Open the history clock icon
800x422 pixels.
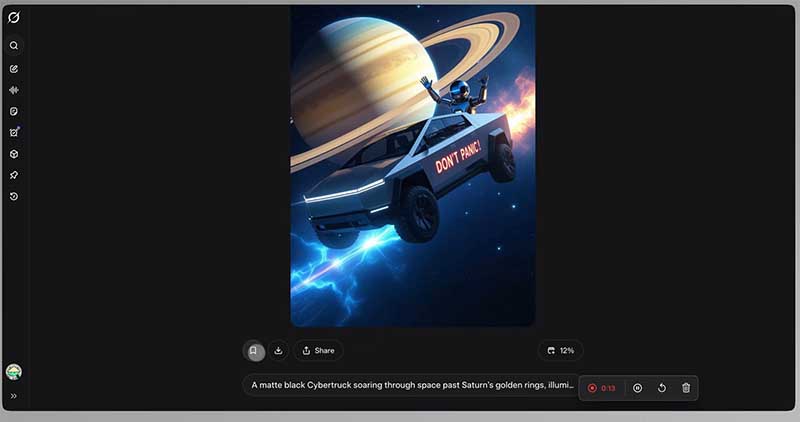pyautogui.click(x=14, y=196)
